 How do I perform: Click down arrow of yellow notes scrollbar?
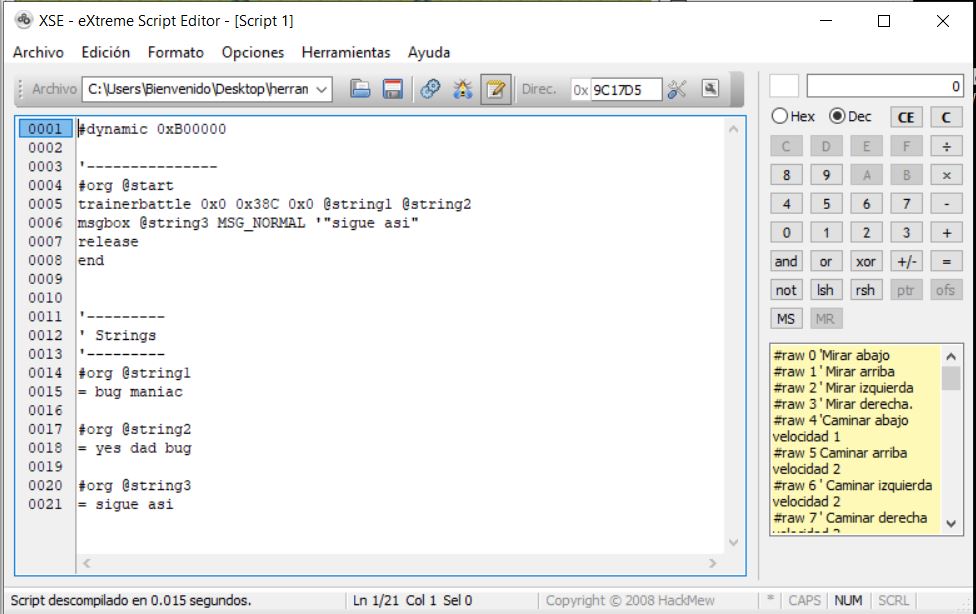[950, 523]
